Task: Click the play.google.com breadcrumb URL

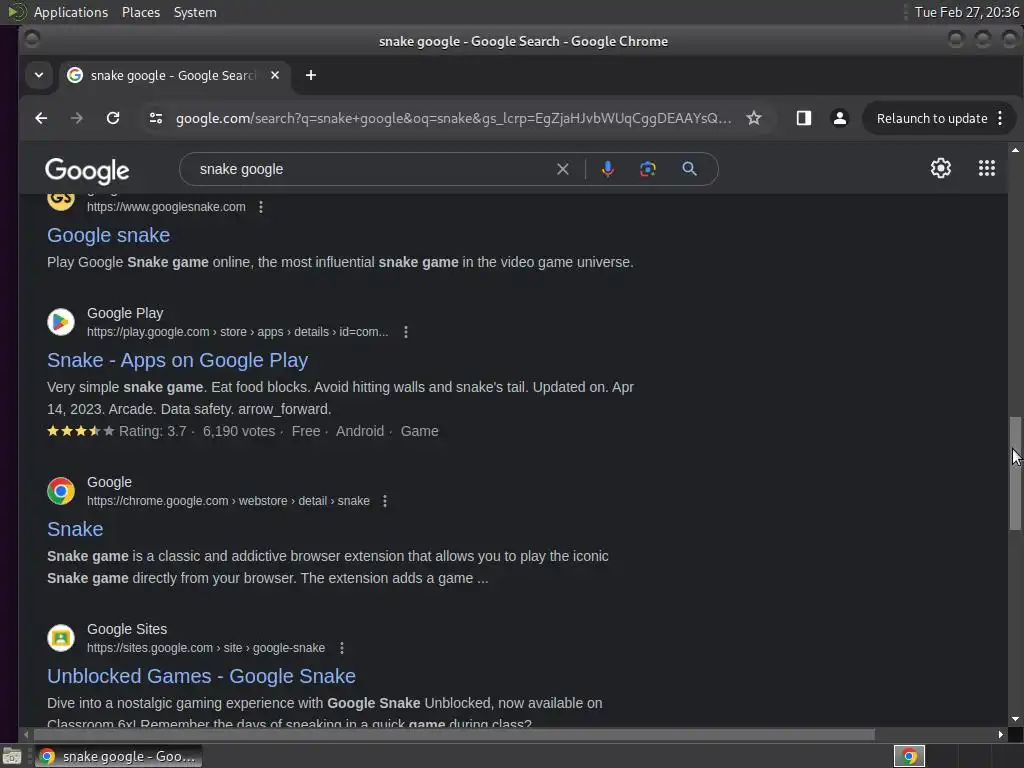Action: 237,332
